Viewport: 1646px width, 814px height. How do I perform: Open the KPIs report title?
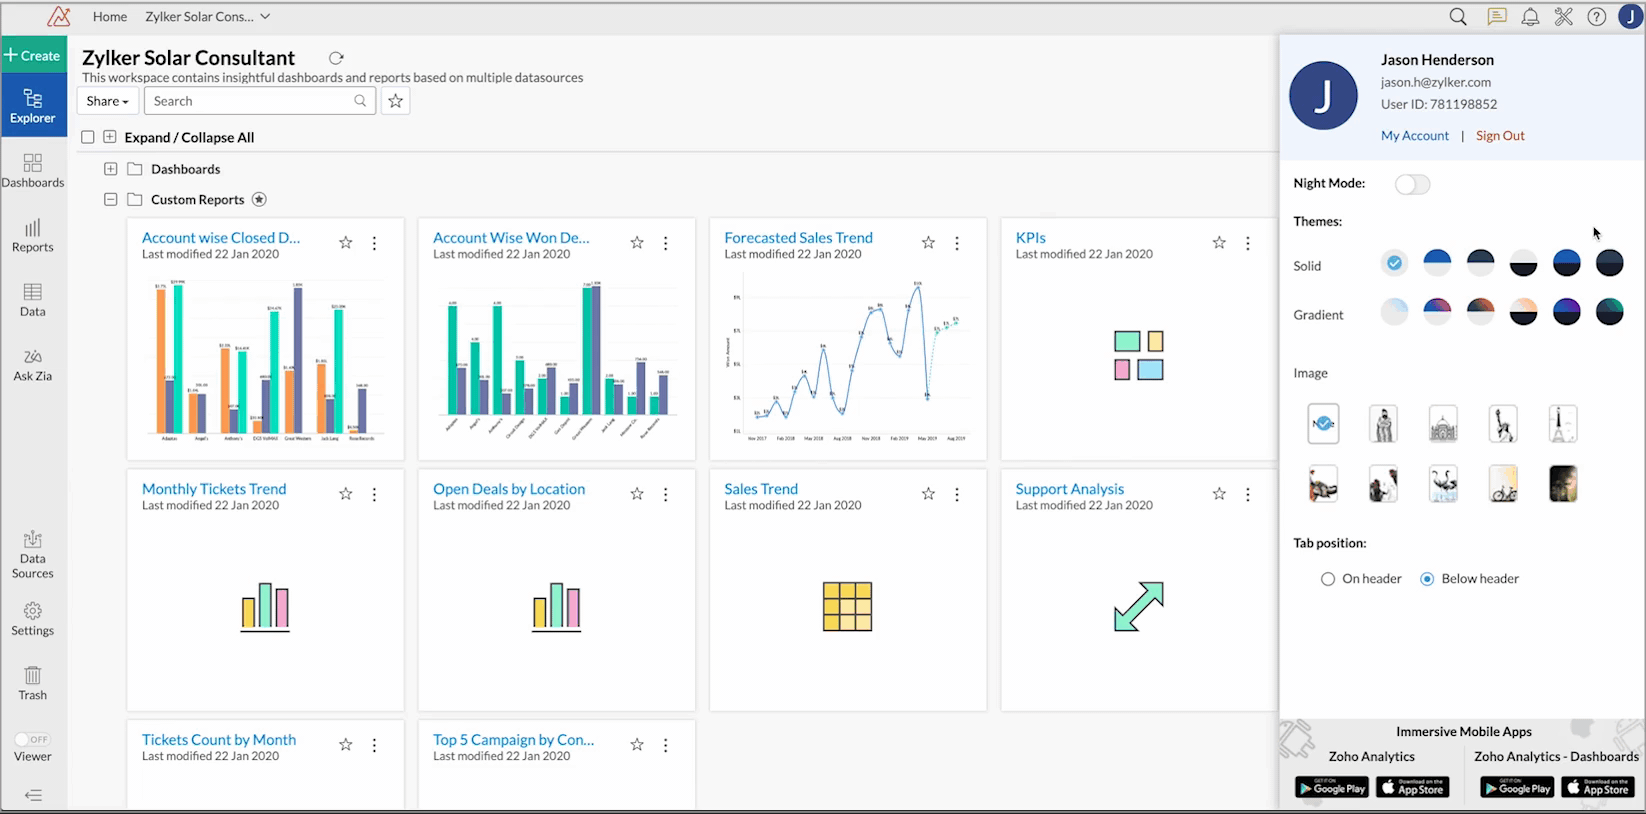(1031, 238)
